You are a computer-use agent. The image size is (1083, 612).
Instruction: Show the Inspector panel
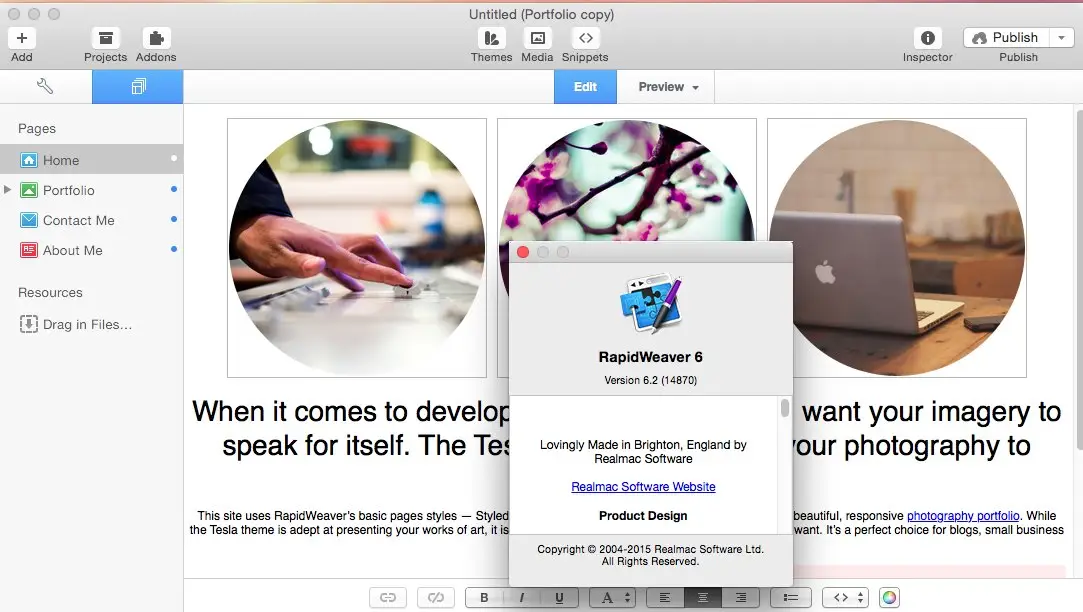click(x=928, y=38)
